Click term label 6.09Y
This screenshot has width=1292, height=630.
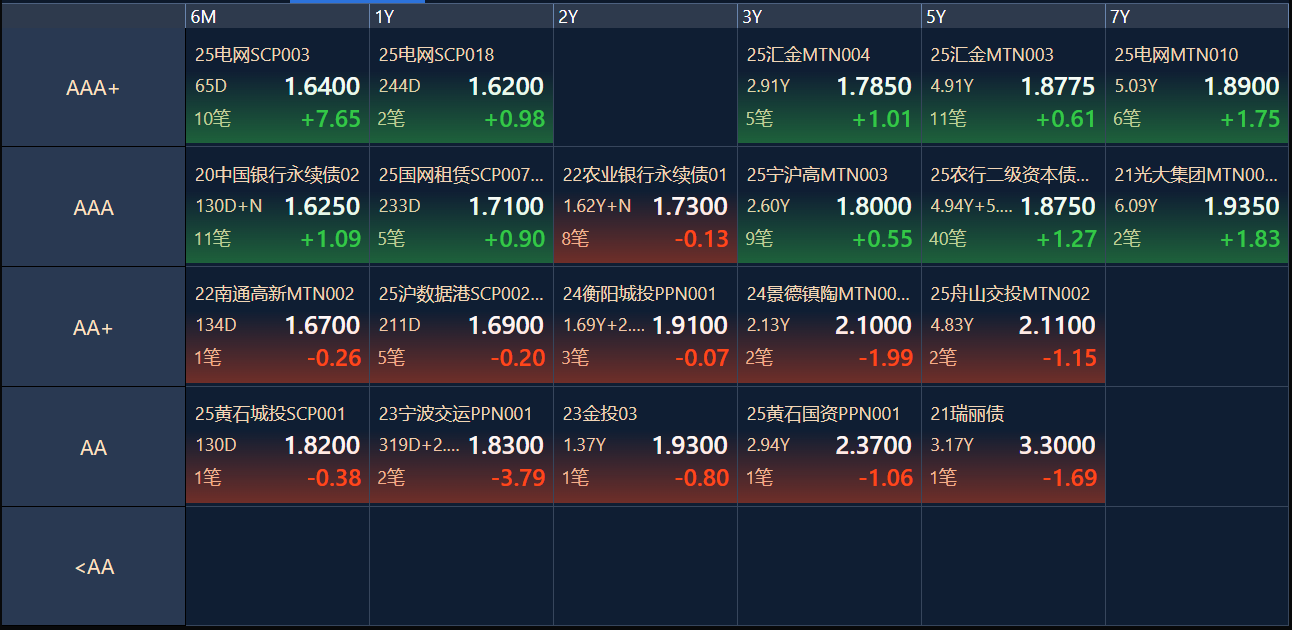click(x=1136, y=207)
